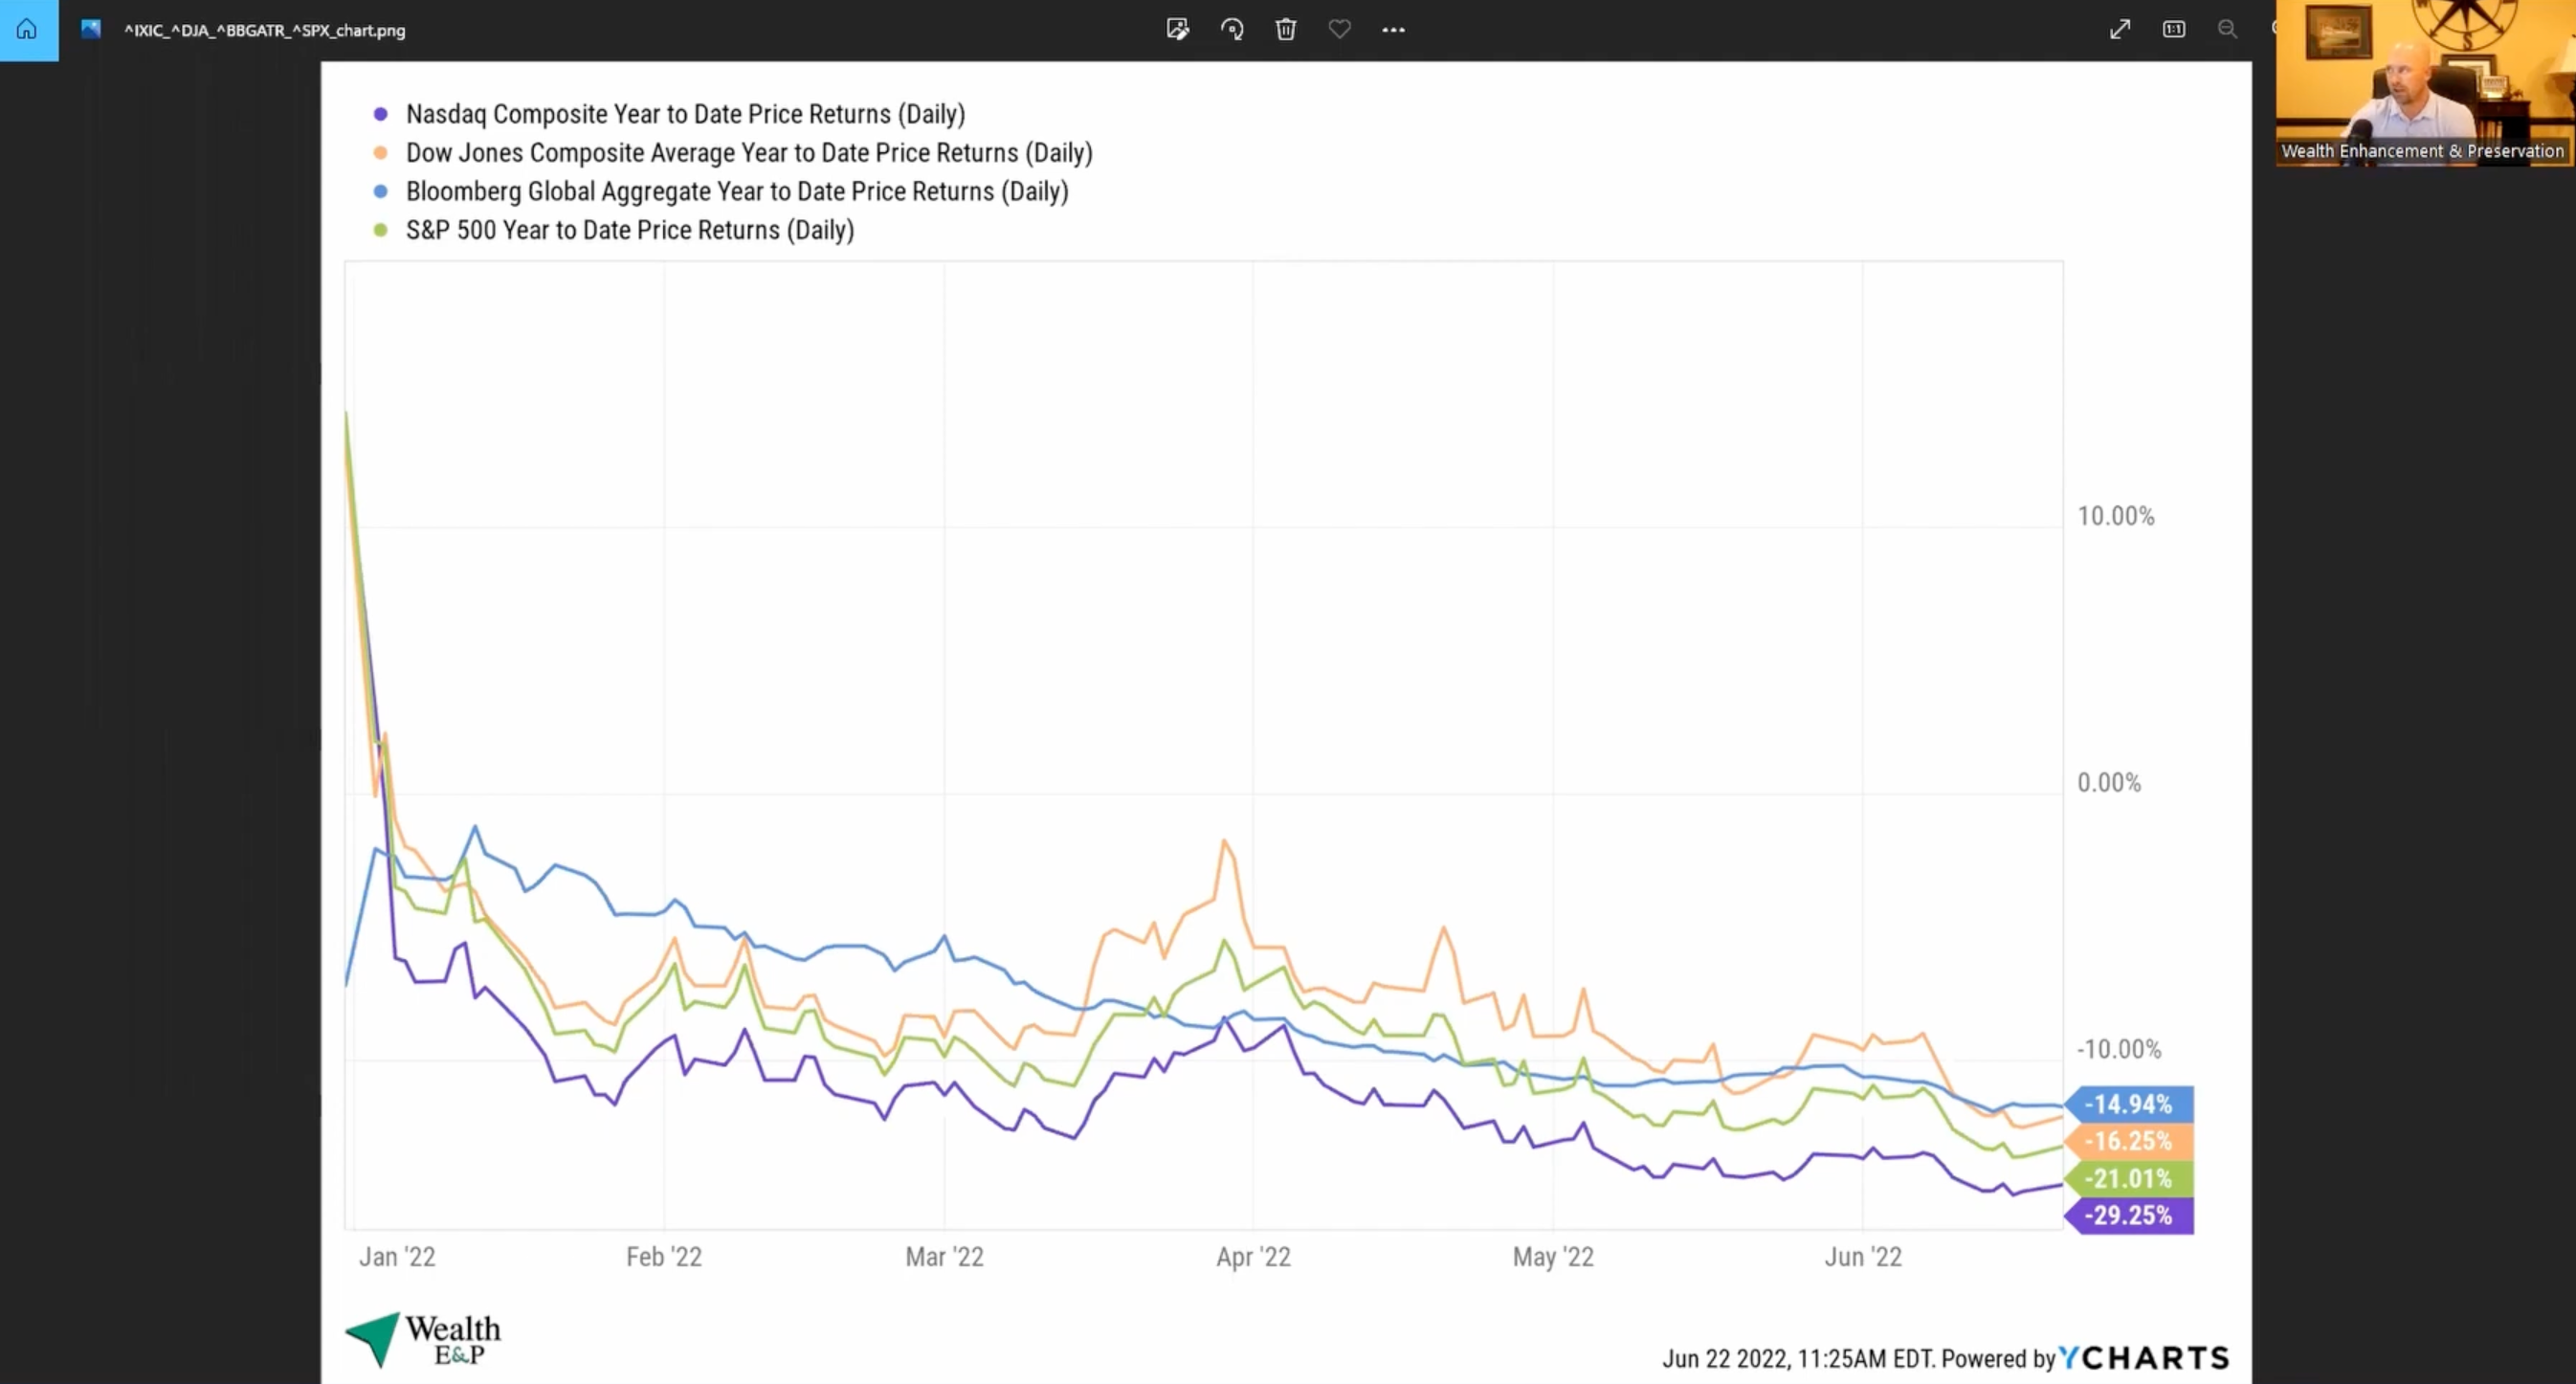Click the purple -29.25% value label
This screenshot has width=2576, height=1384.
tap(2129, 1216)
